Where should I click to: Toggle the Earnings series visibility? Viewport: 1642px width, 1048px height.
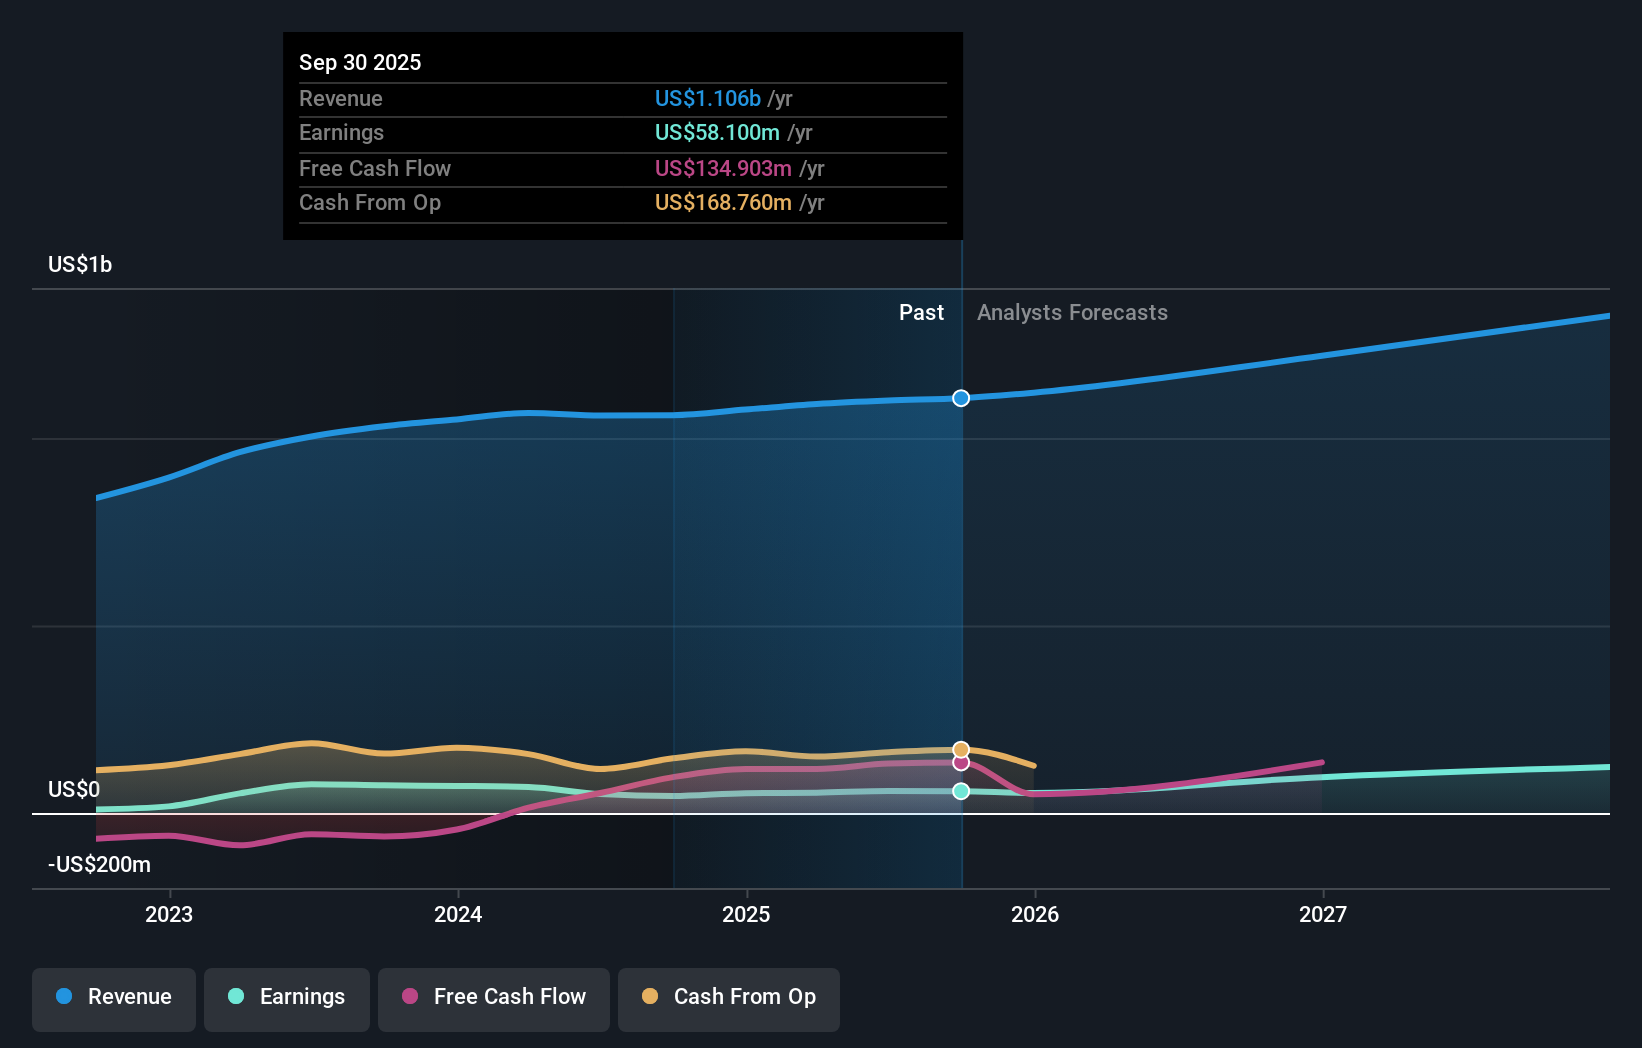pyautogui.click(x=287, y=997)
